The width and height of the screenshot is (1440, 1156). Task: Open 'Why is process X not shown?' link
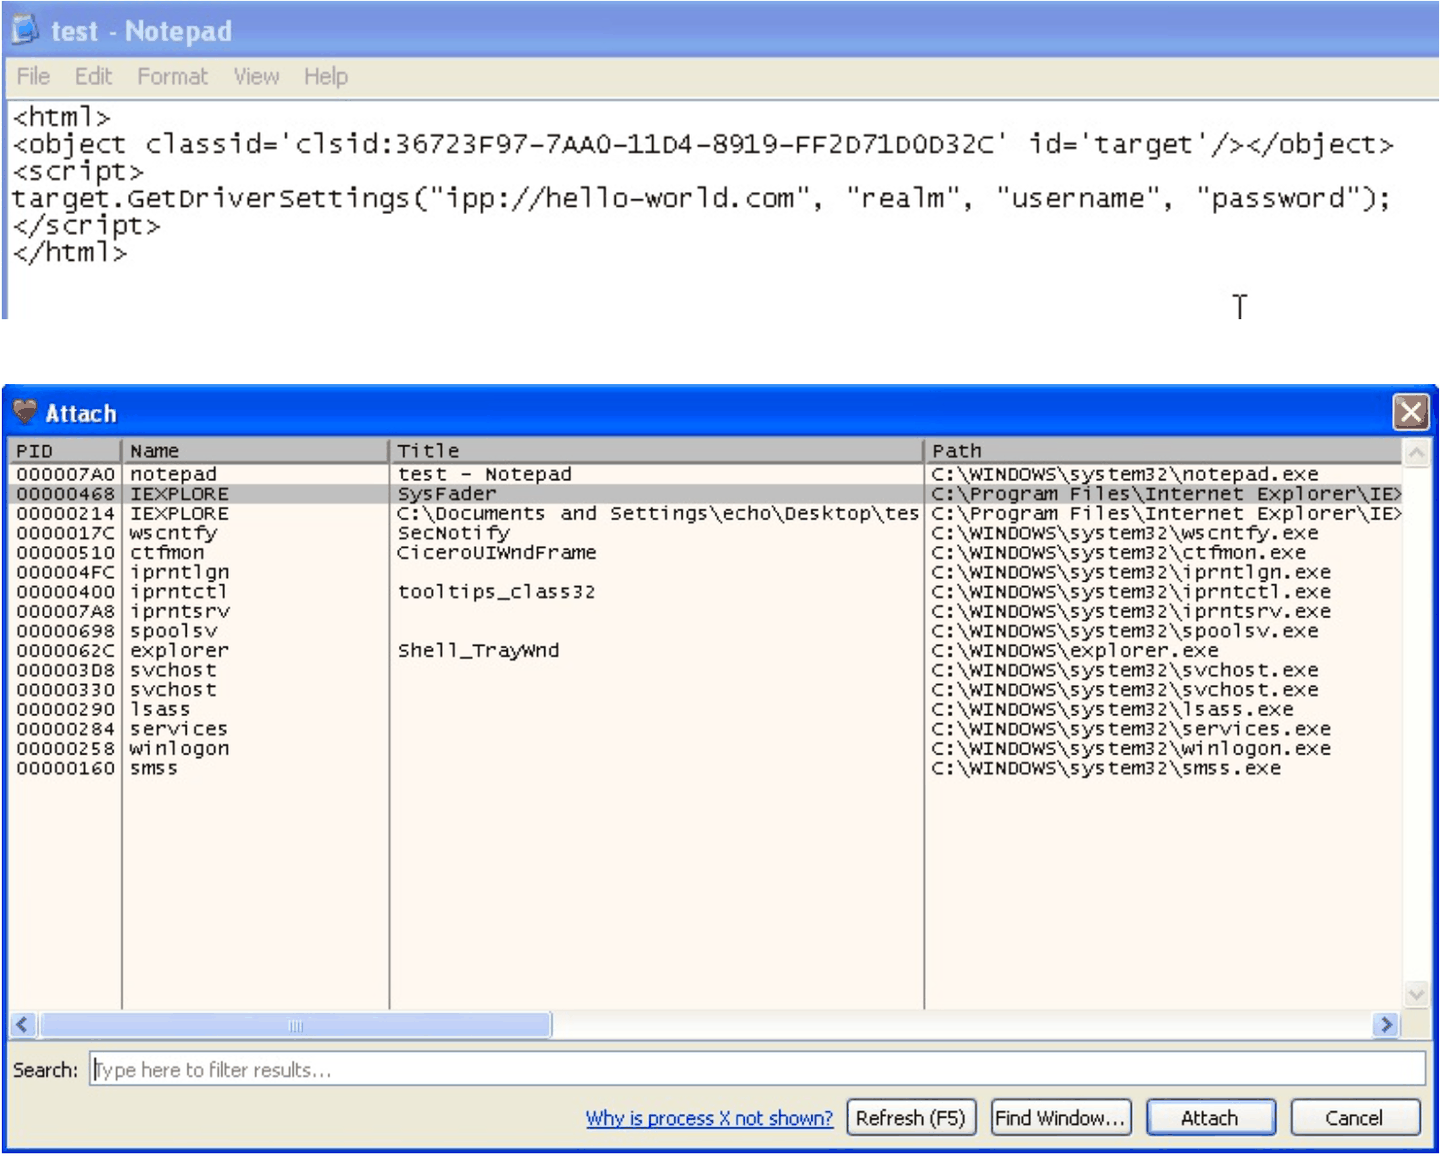pos(709,1118)
